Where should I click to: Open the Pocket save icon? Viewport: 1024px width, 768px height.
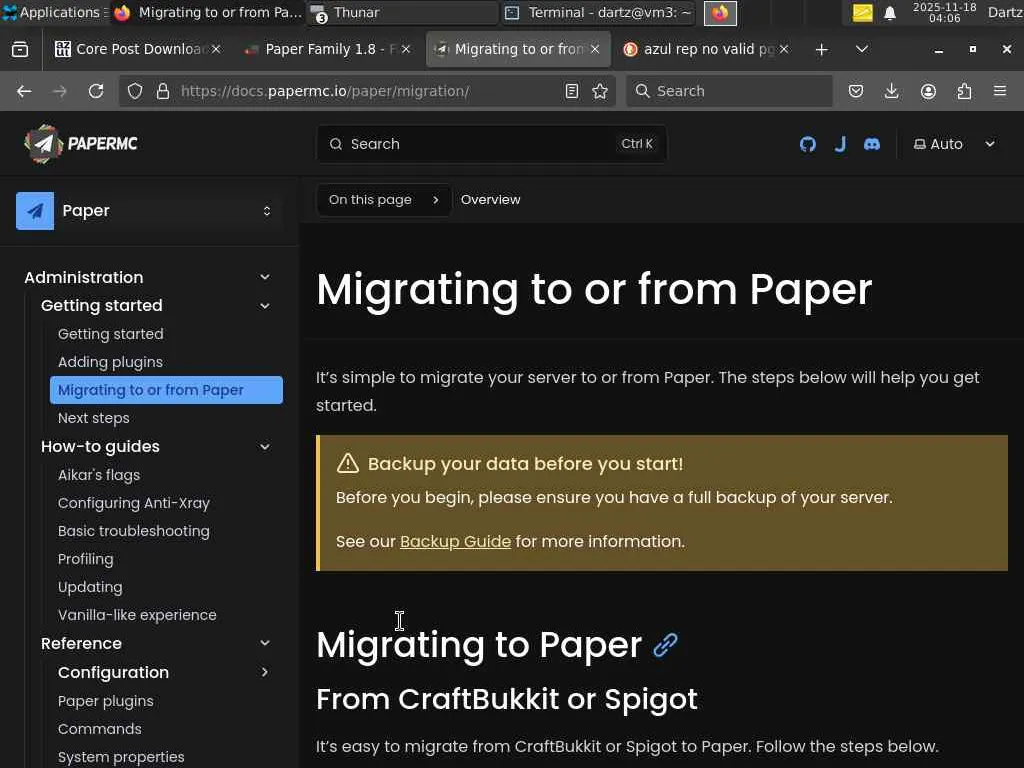coord(856,91)
